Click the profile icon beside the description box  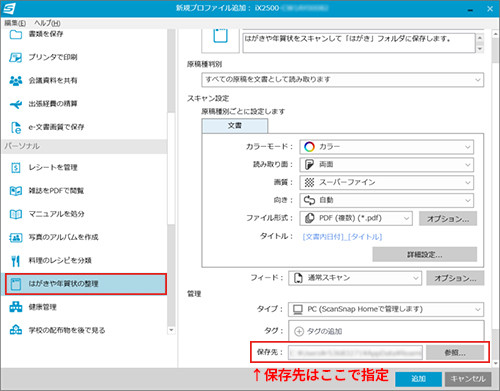click(x=220, y=36)
